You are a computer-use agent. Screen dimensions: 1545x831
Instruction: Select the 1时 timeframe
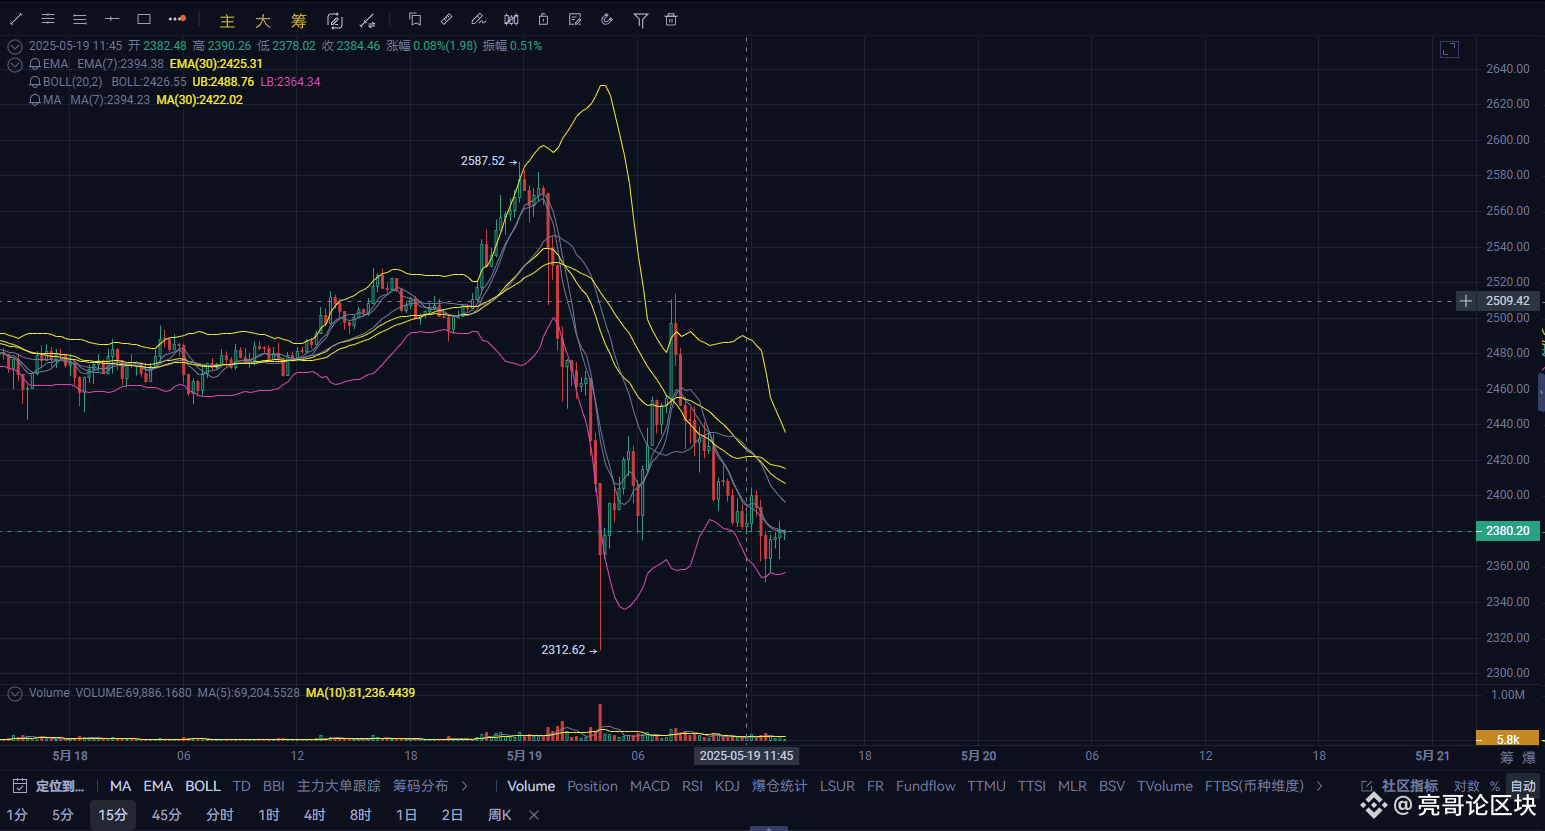pyautogui.click(x=269, y=815)
